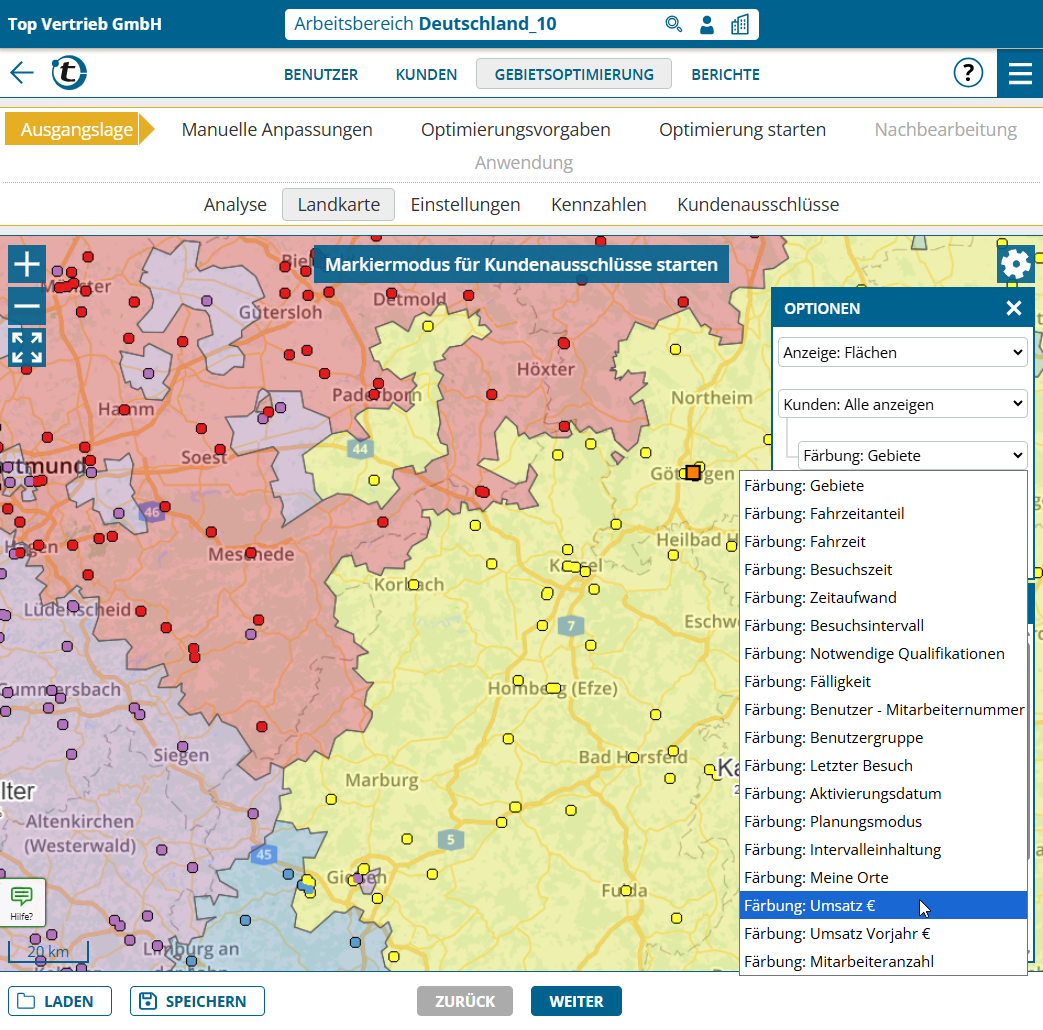The image size is (1043, 1030).
Task: Zoom out on the map
Action: pos(27,306)
